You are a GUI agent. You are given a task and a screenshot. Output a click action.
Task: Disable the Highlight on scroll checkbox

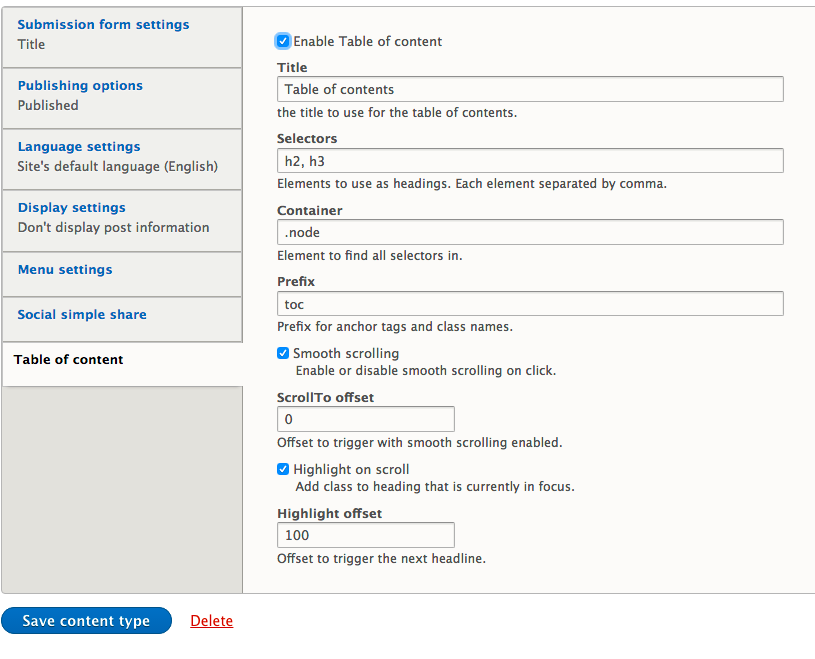283,469
